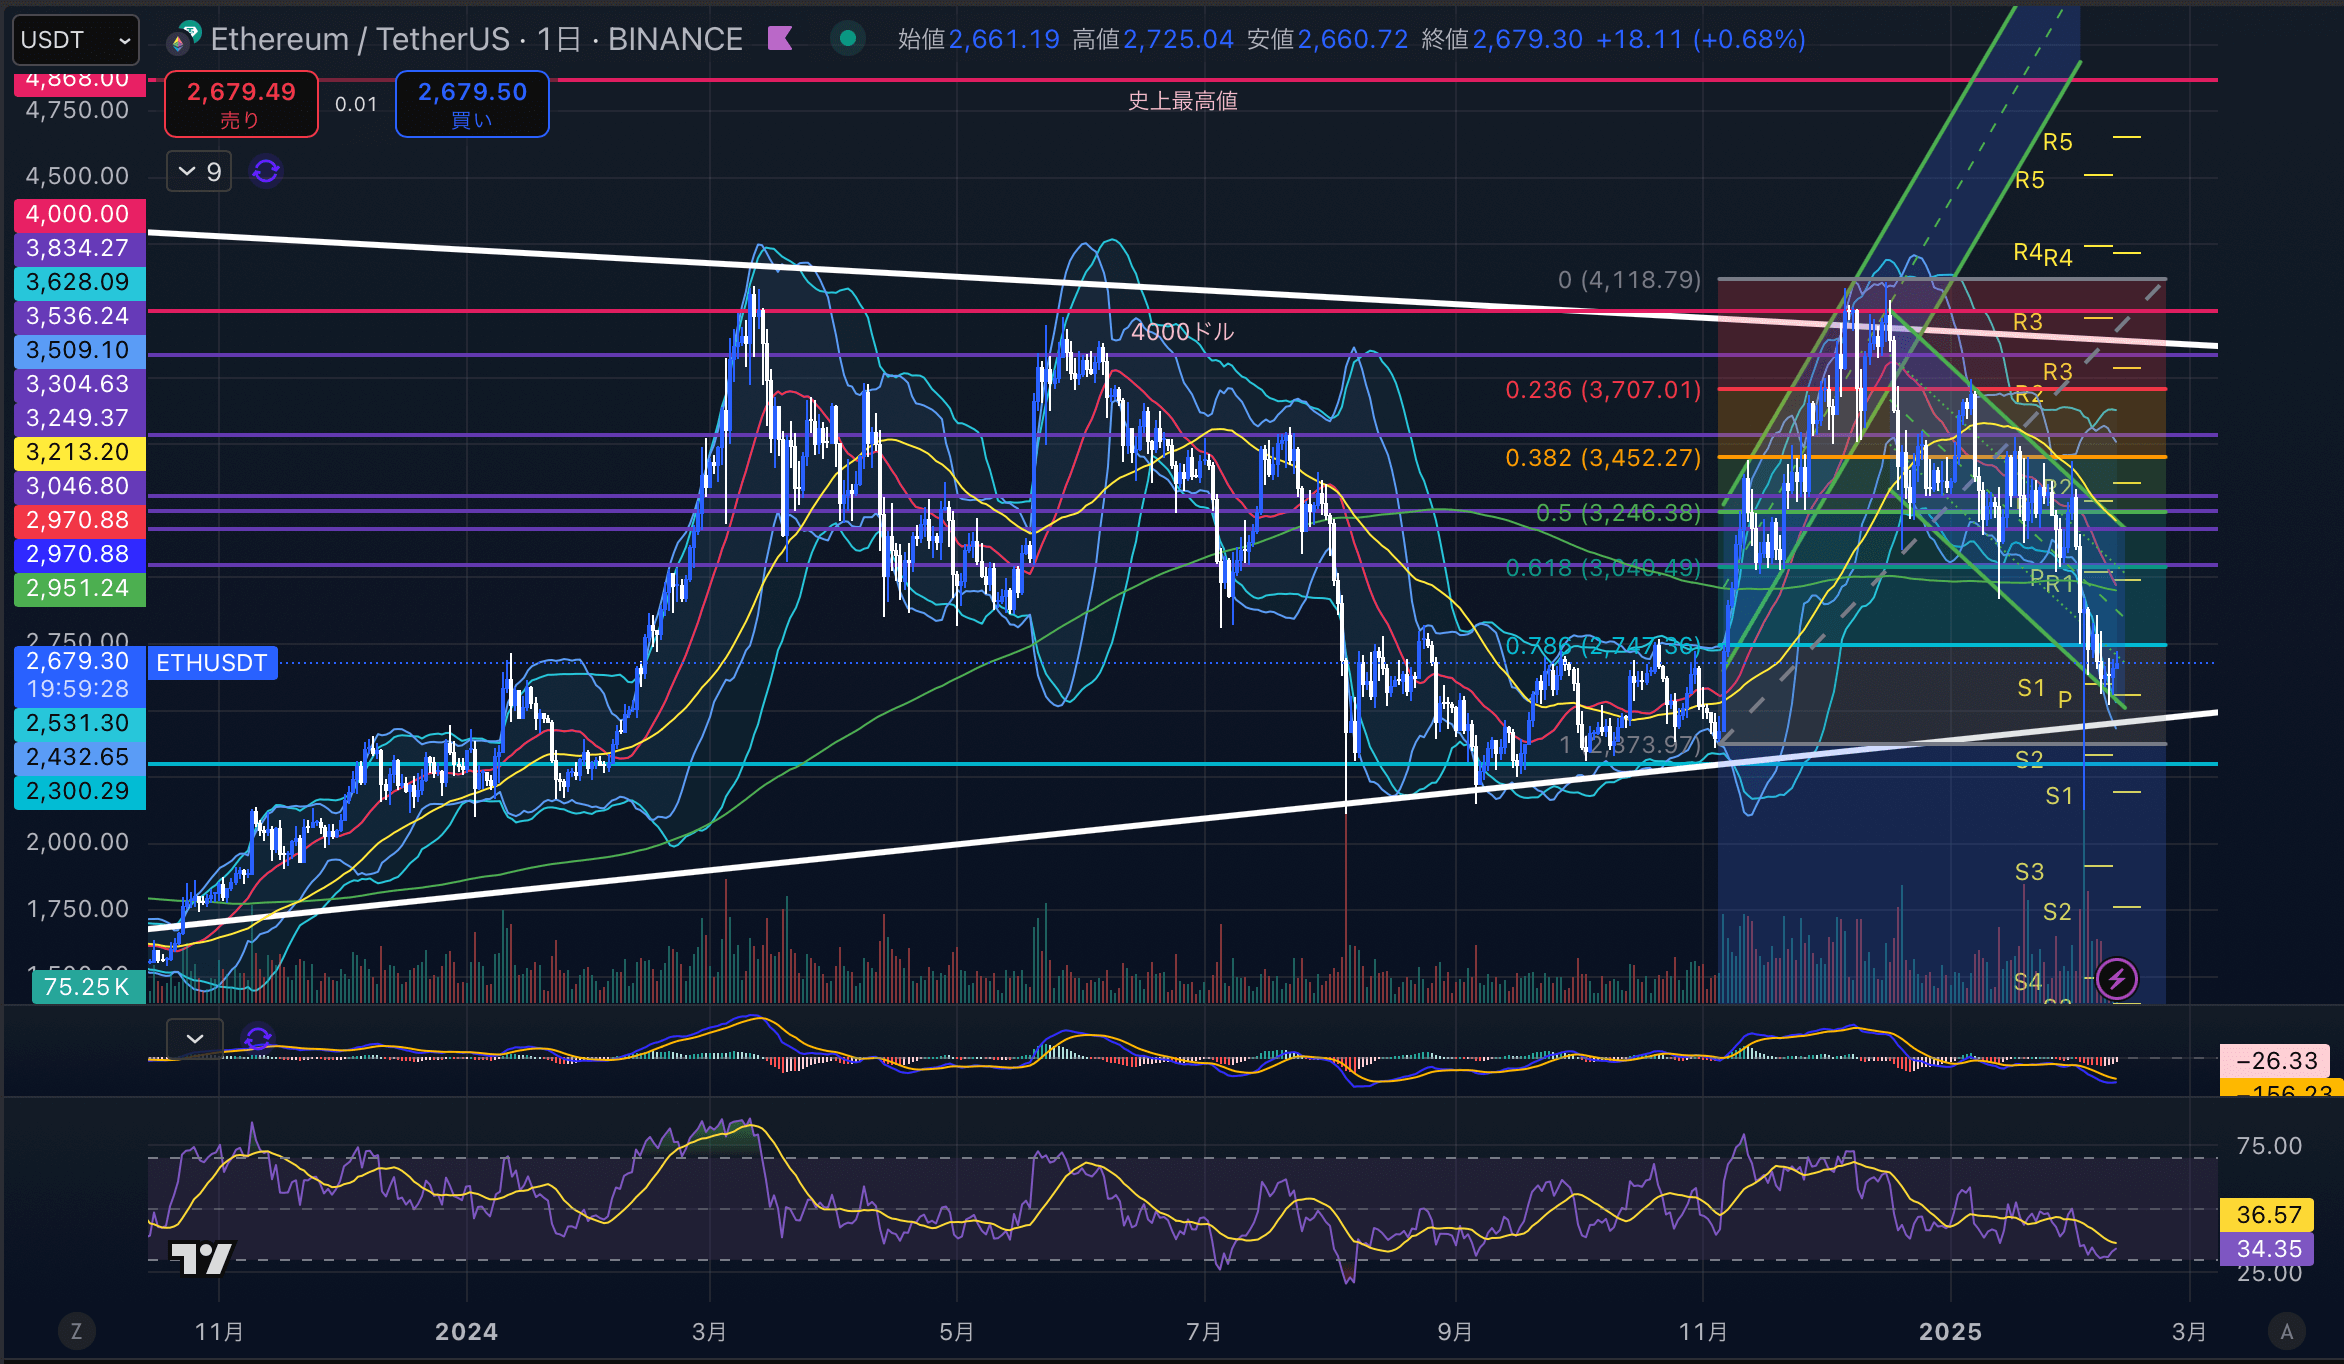Click the 4,000.00 red price label

[x=78, y=214]
